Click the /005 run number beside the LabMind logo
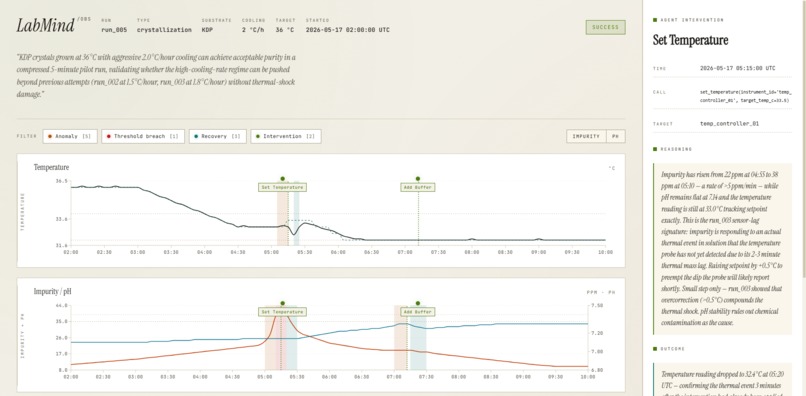The width and height of the screenshot is (806, 396). click(84, 19)
